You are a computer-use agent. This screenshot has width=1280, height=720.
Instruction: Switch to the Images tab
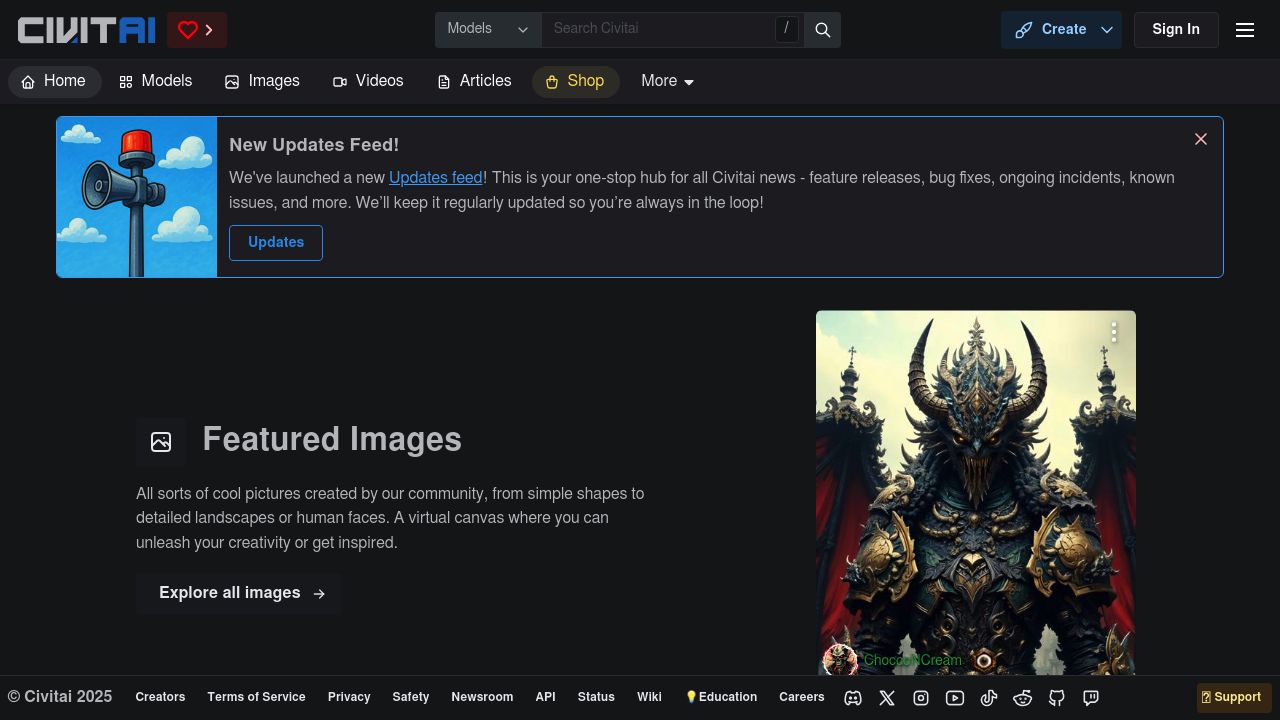tap(262, 82)
